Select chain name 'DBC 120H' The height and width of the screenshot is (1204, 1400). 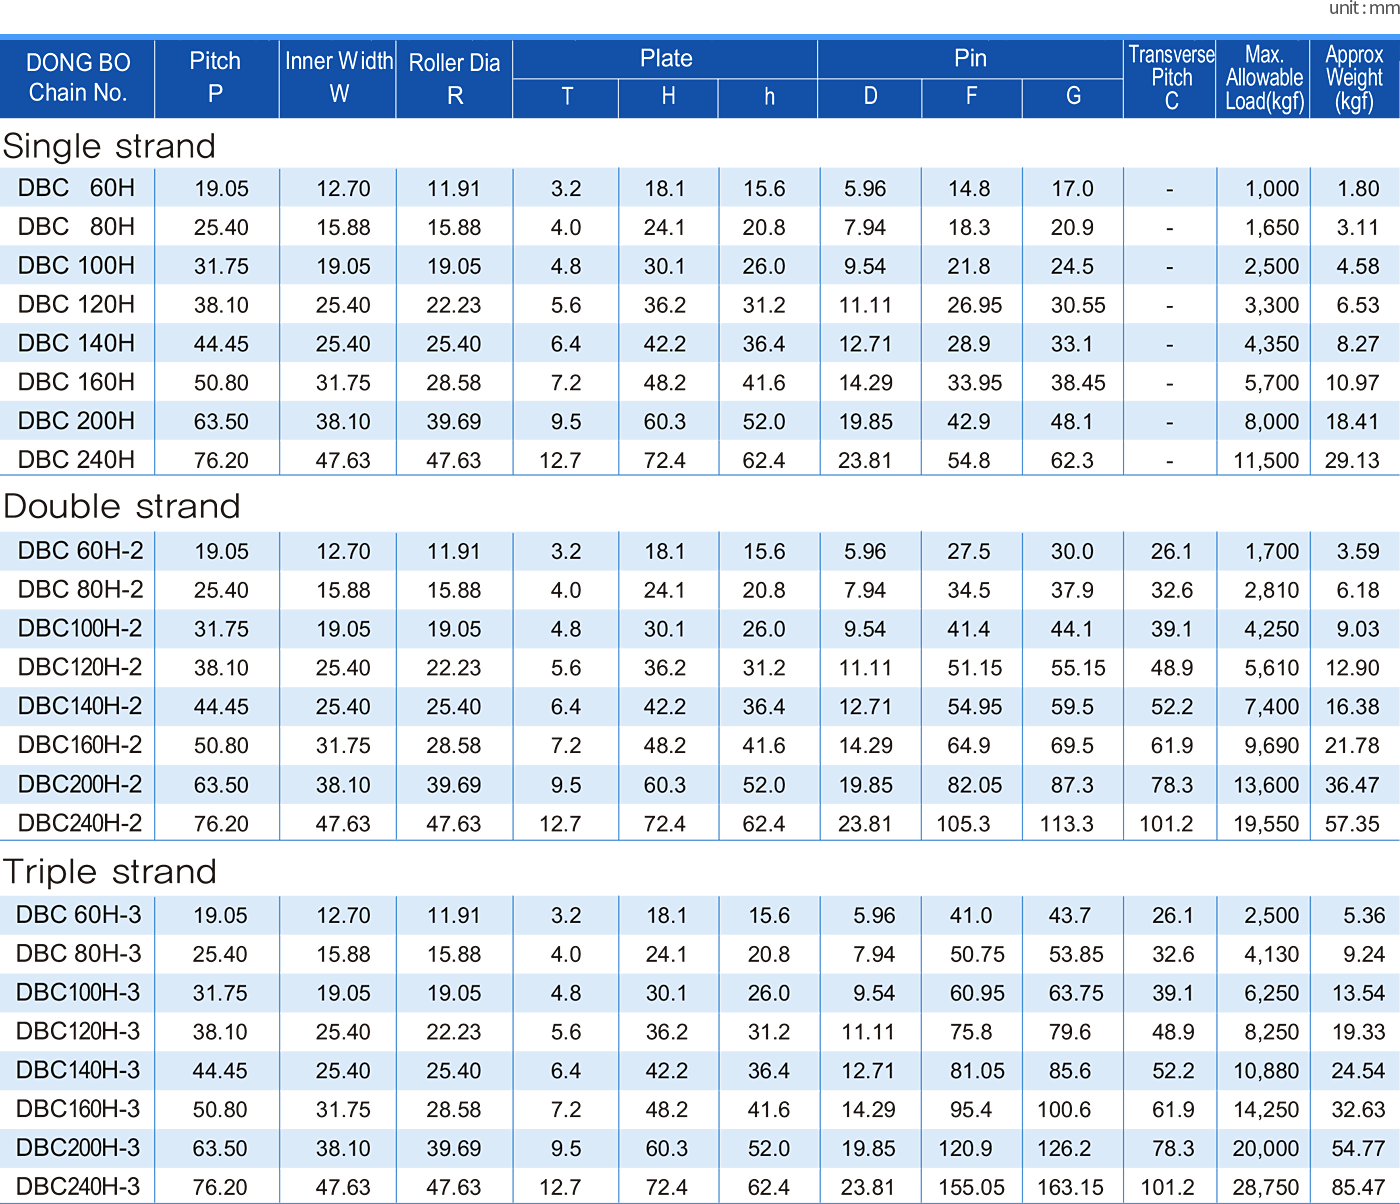tap(76, 305)
